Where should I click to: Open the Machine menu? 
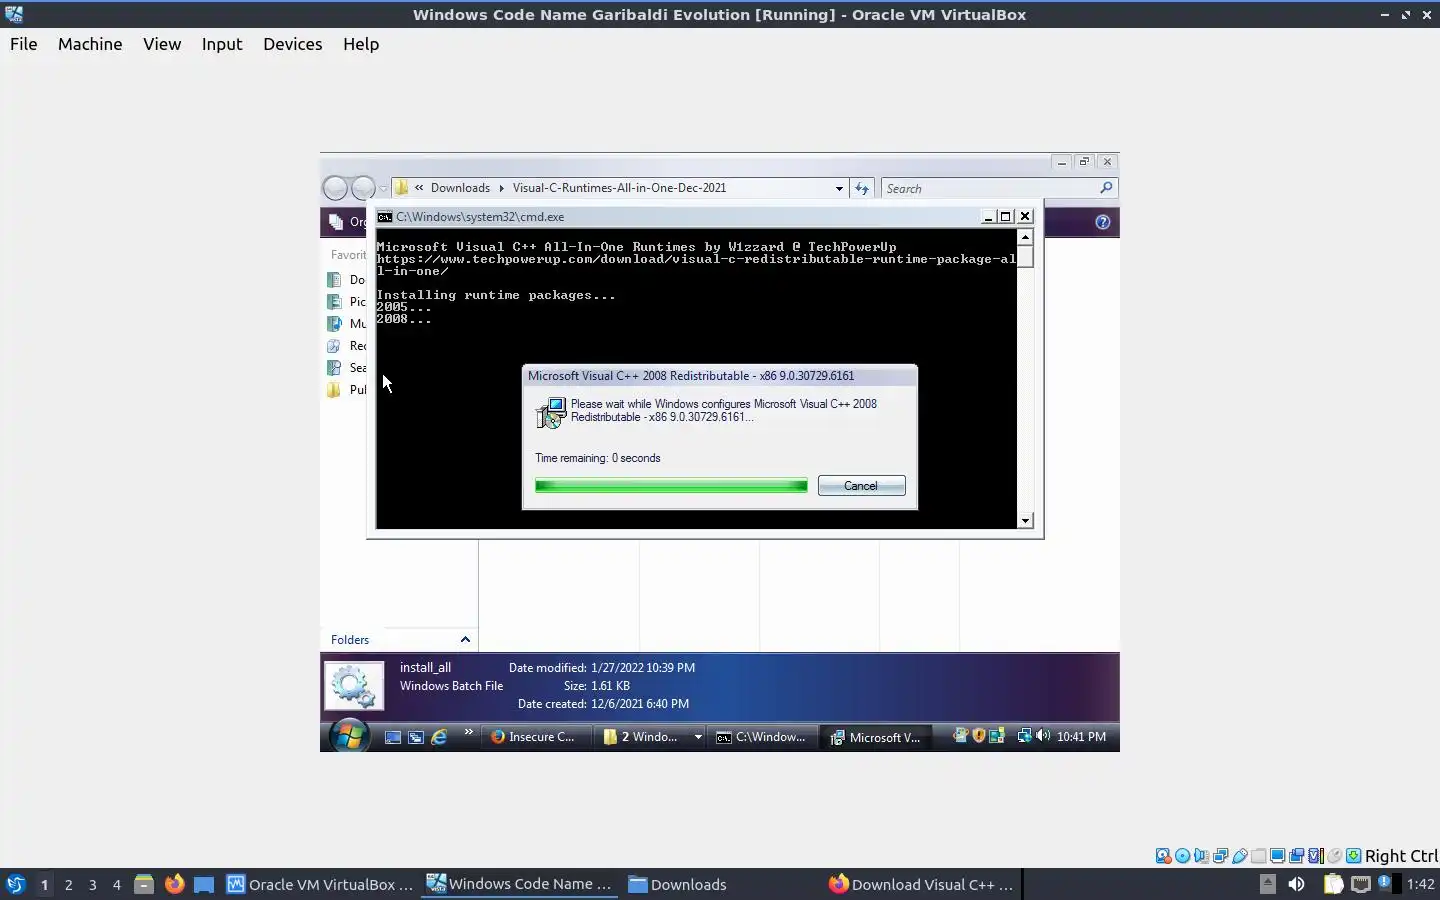point(90,44)
